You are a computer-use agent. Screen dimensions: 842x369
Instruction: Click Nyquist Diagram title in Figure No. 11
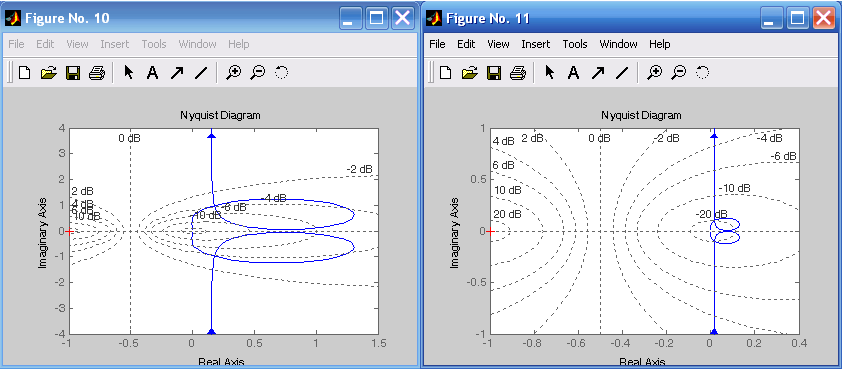[x=641, y=115]
